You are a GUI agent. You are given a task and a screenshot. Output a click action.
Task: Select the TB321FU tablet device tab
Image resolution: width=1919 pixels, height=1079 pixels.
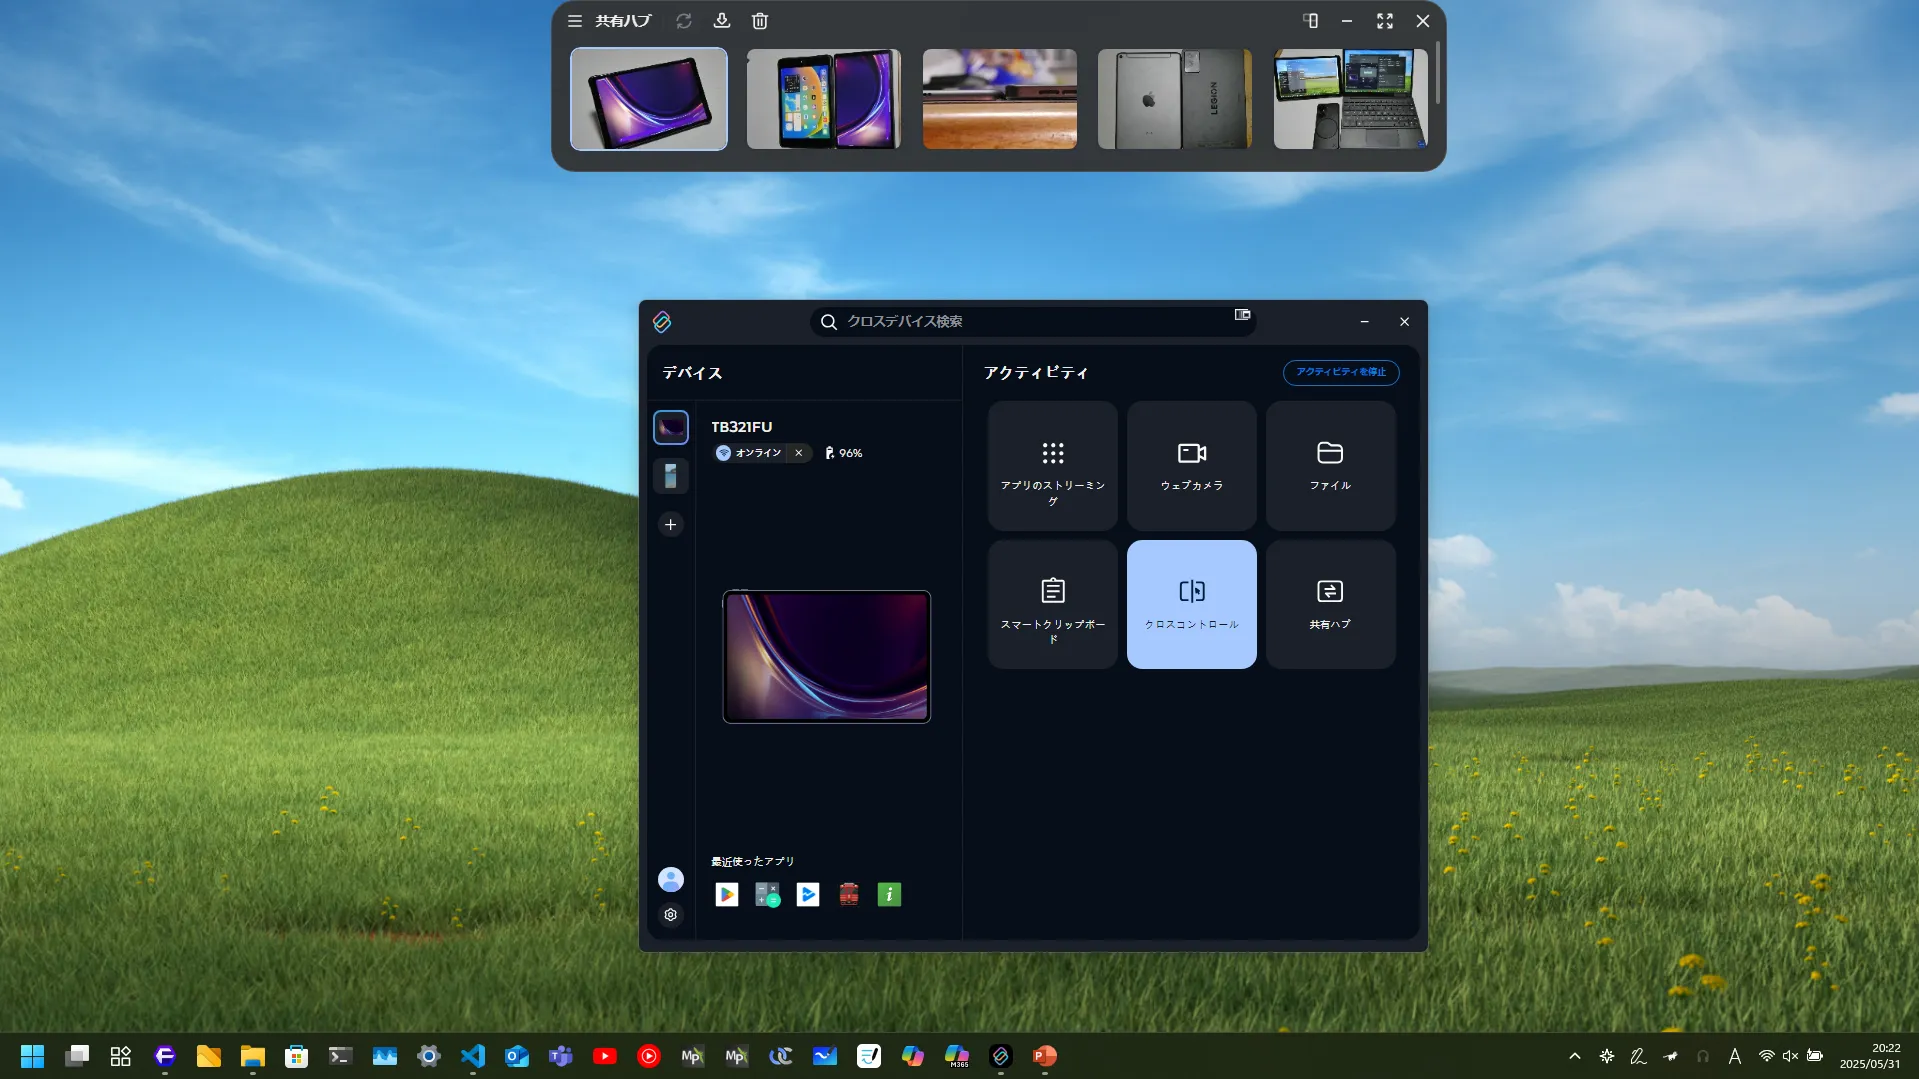click(x=671, y=427)
